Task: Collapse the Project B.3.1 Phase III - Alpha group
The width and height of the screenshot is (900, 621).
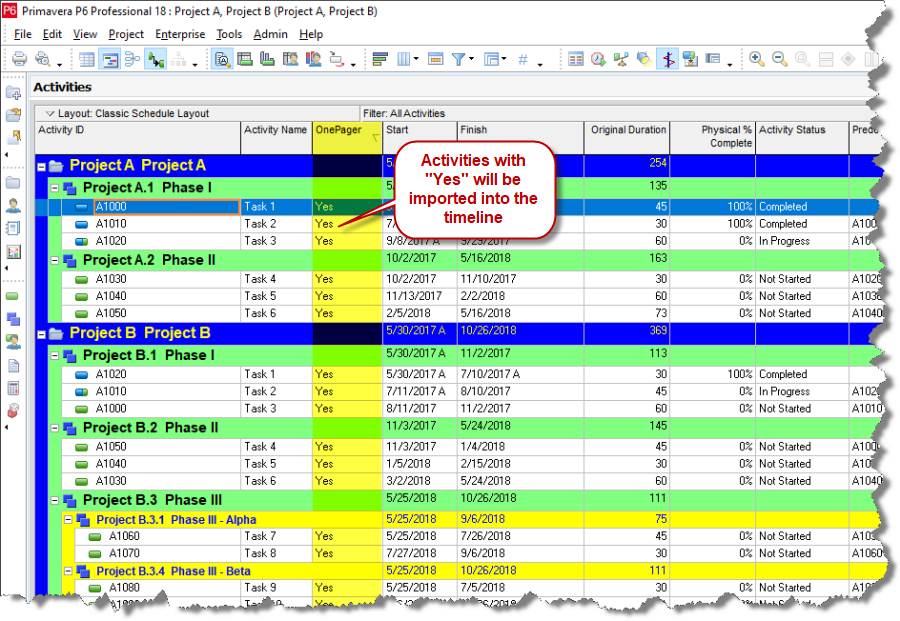Action: tap(68, 519)
